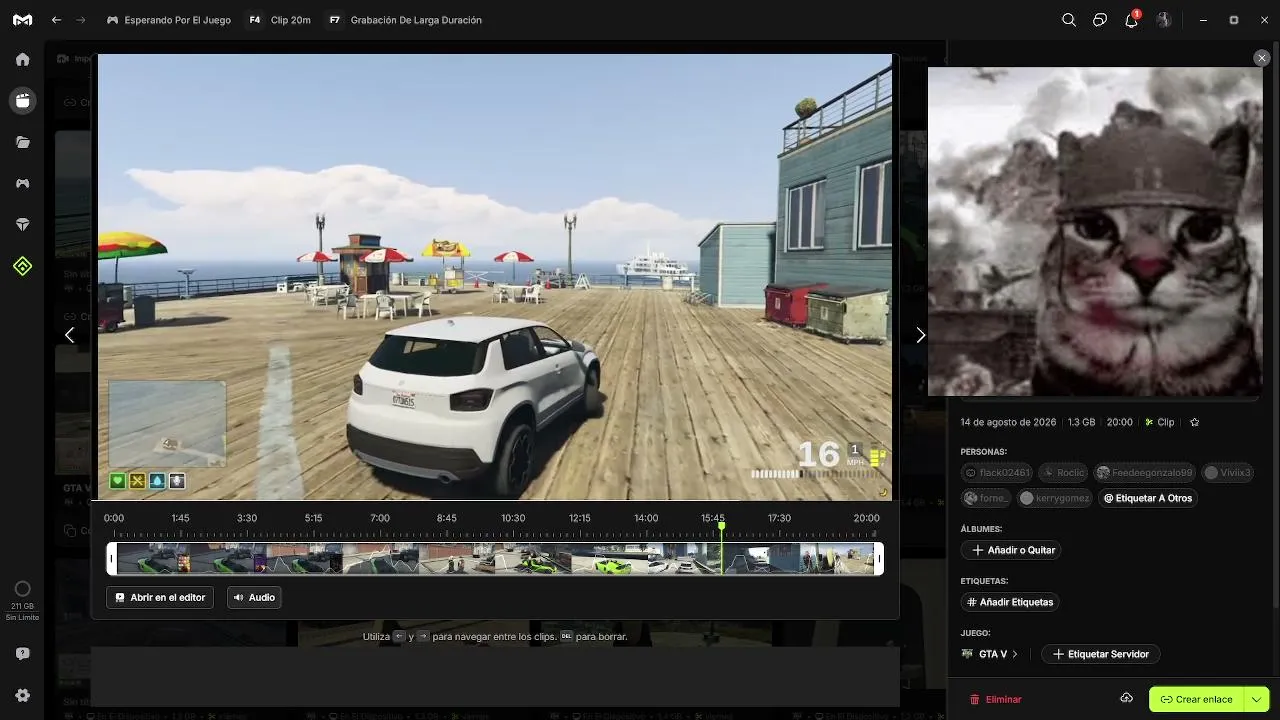Select the Viviix3 person tag
The height and width of the screenshot is (720, 1280).
[x=1228, y=473]
